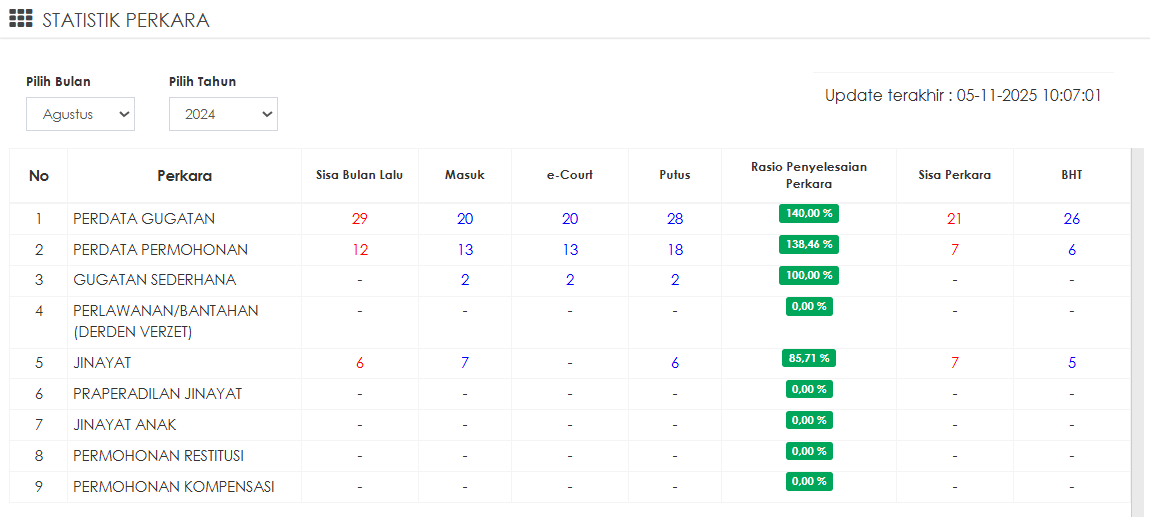Click Putus value 28 for Perdata Gugatan
Image resolution: width=1150 pixels, height=517 pixels.
coord(675,219)
